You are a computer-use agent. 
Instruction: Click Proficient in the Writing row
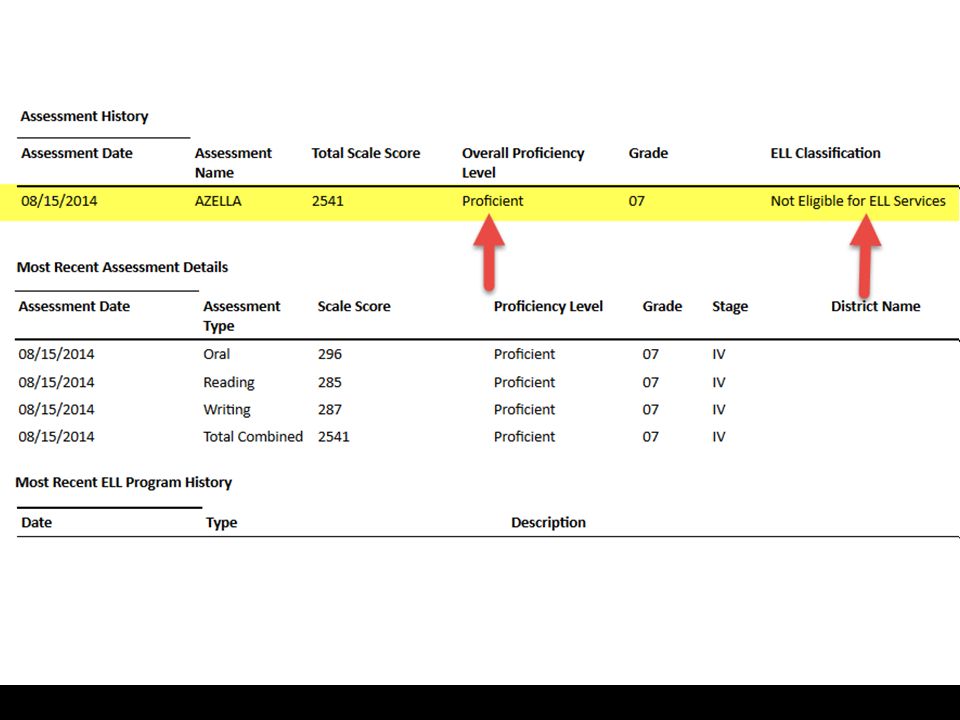point(524,410)
